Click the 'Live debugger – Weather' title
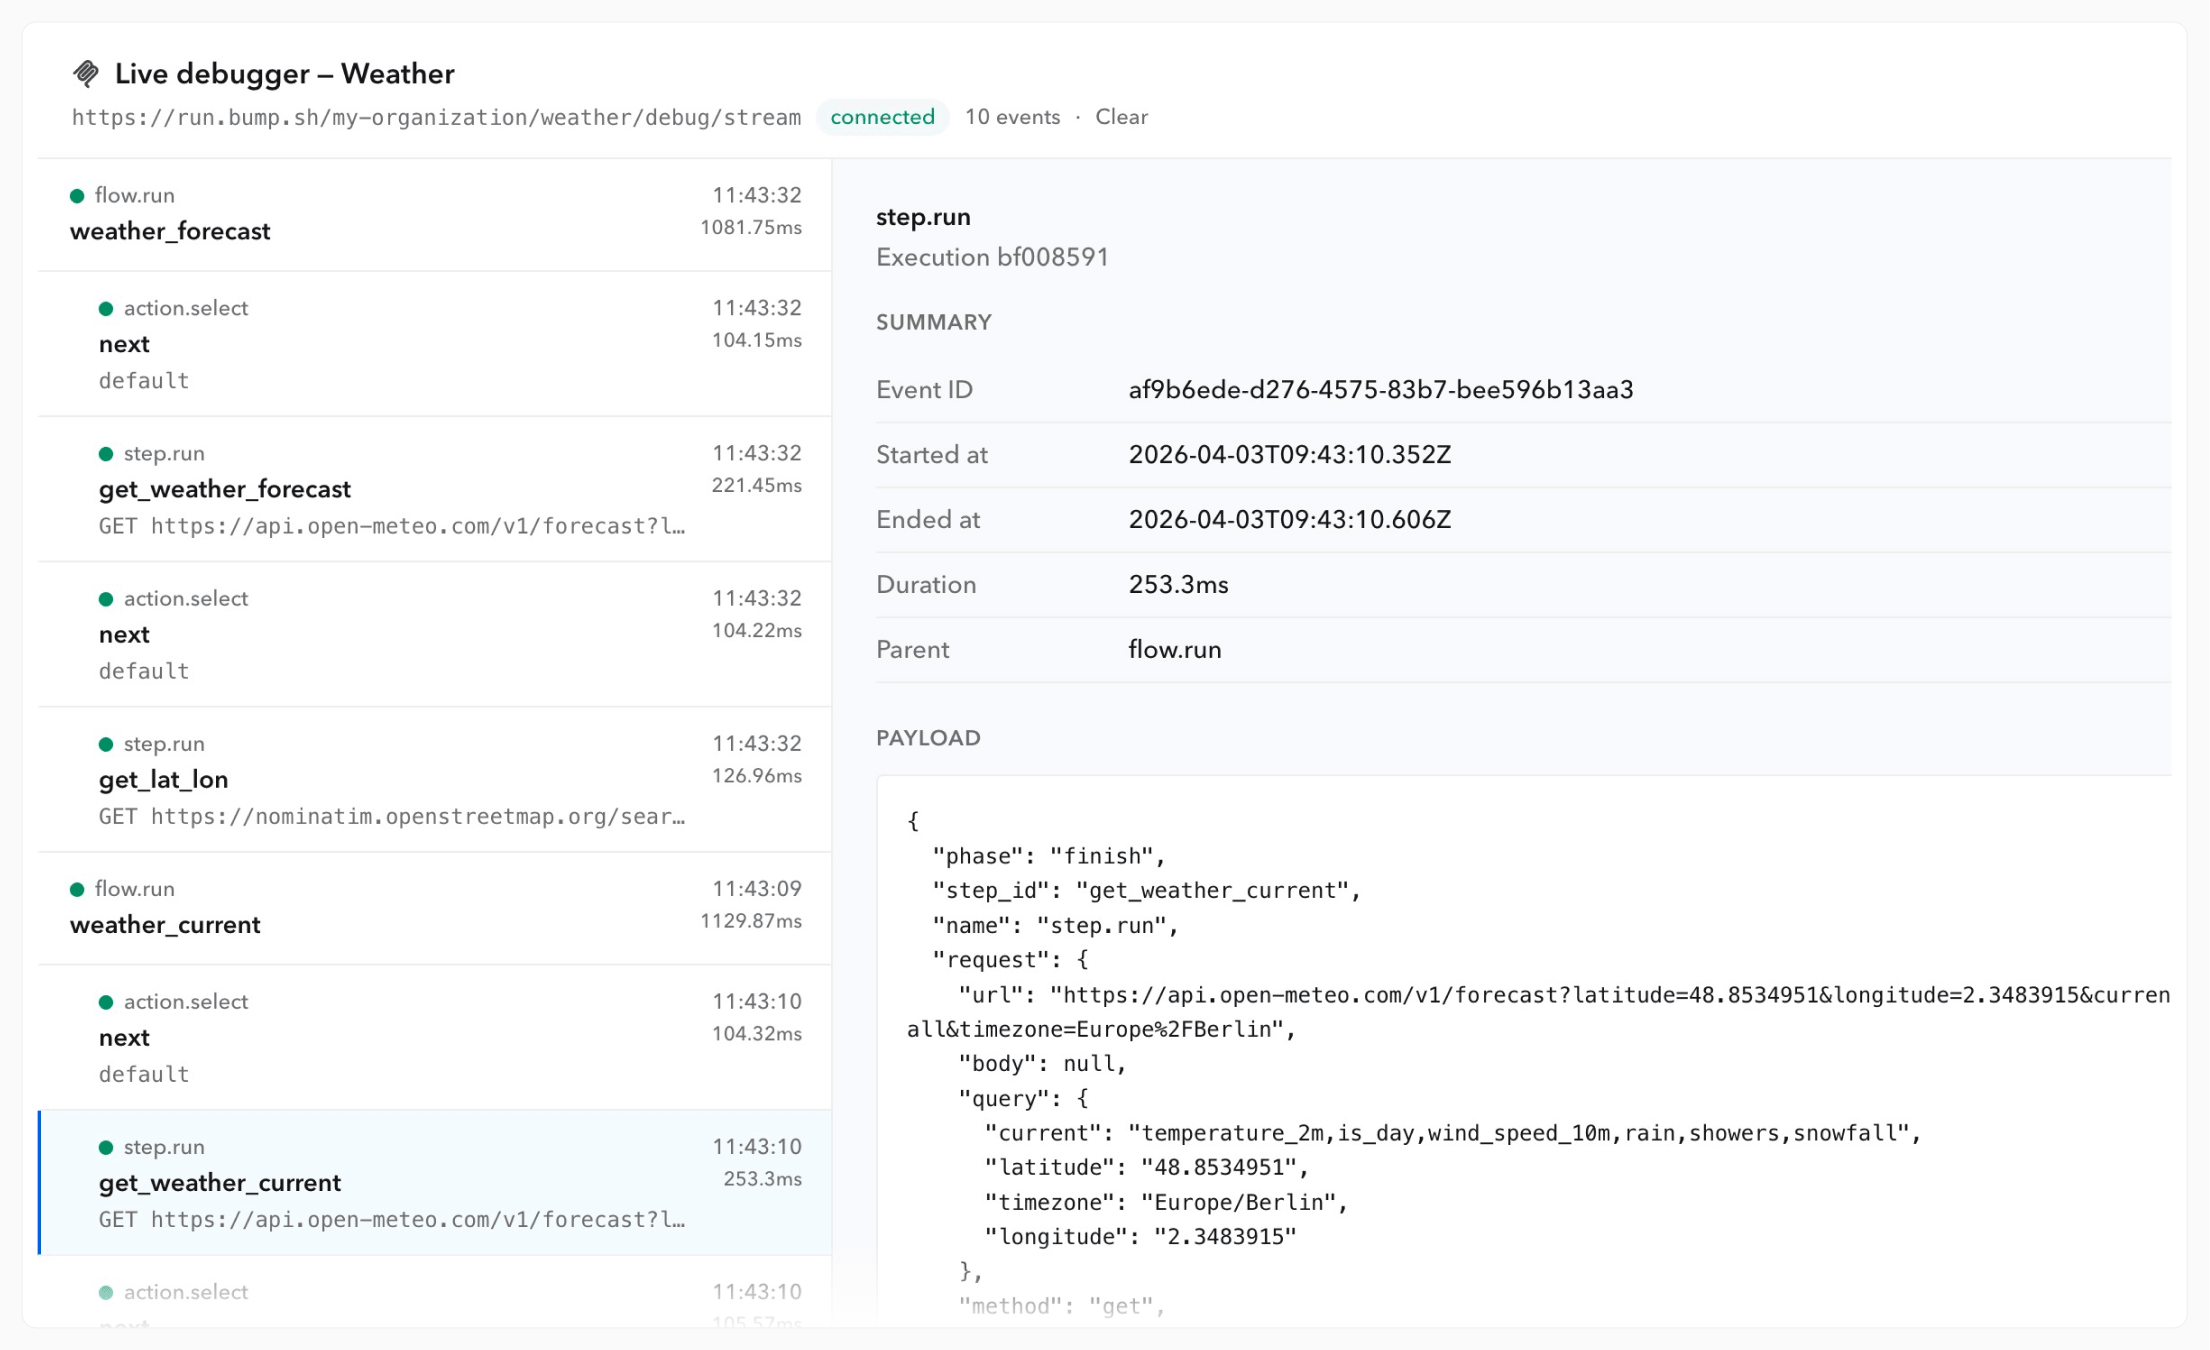2210x1350 pixels. [285, 74]
